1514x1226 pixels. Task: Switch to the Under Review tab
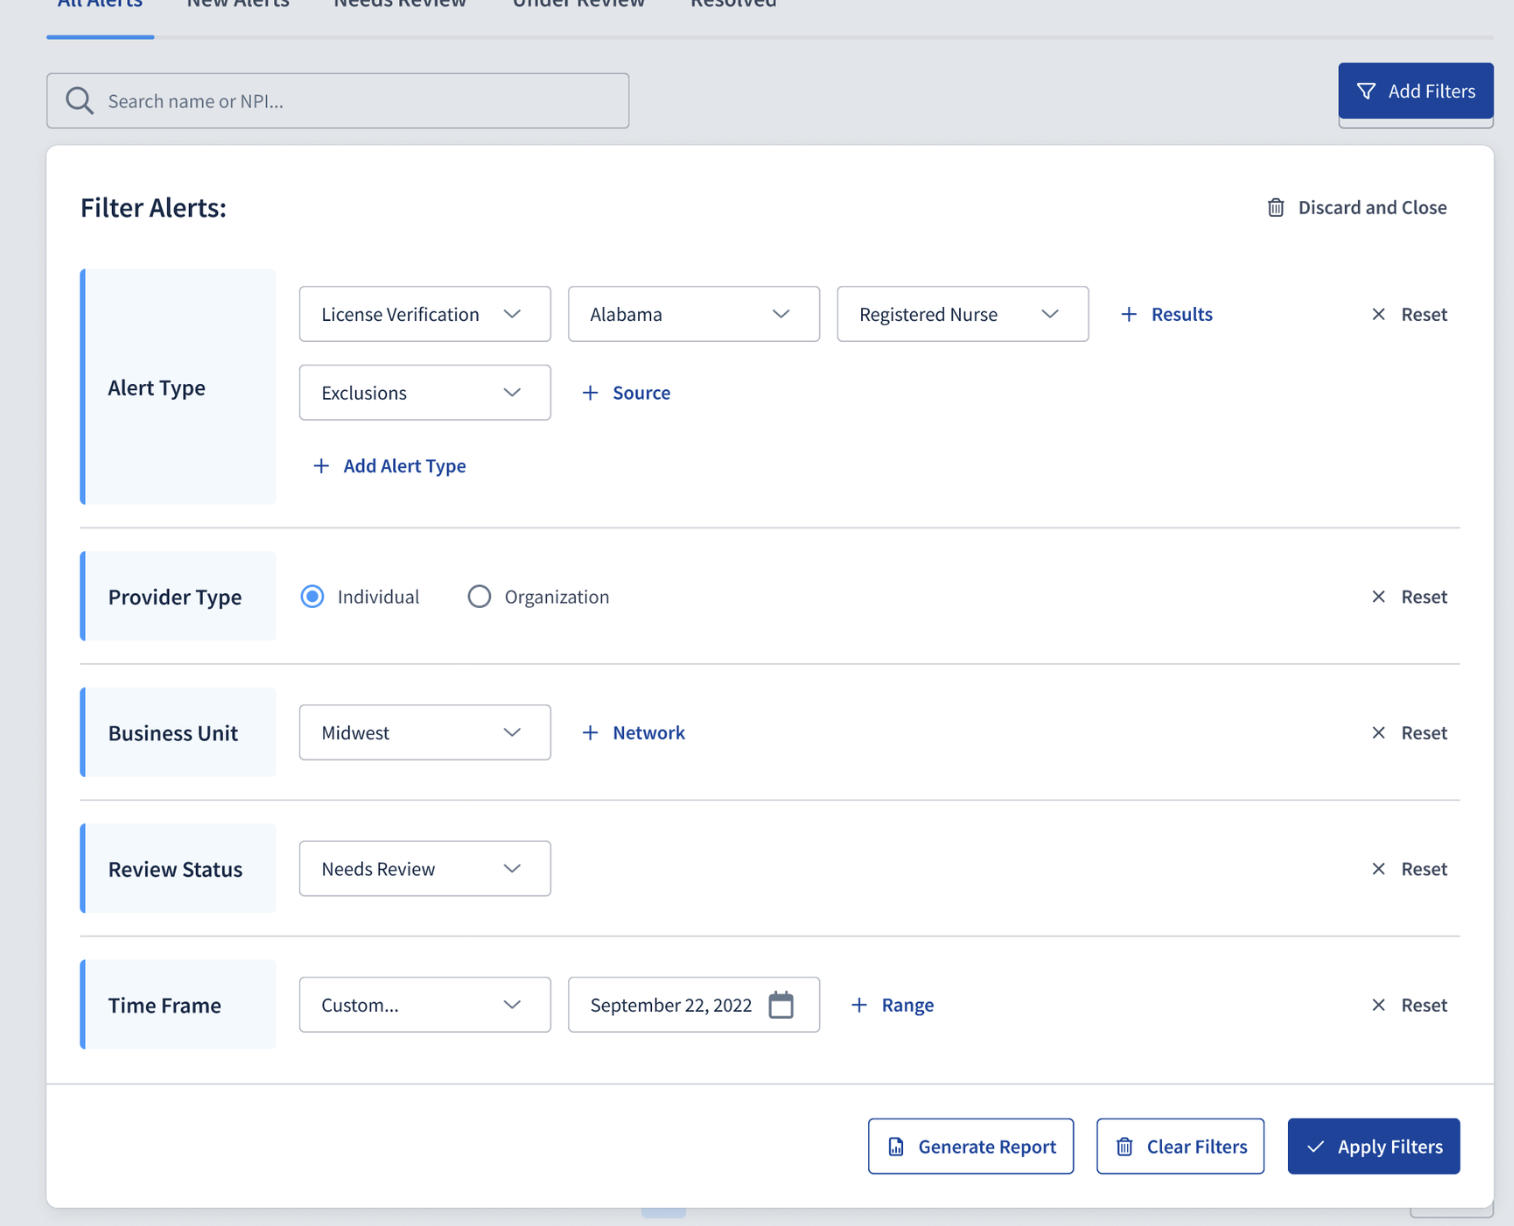point(579,4)
